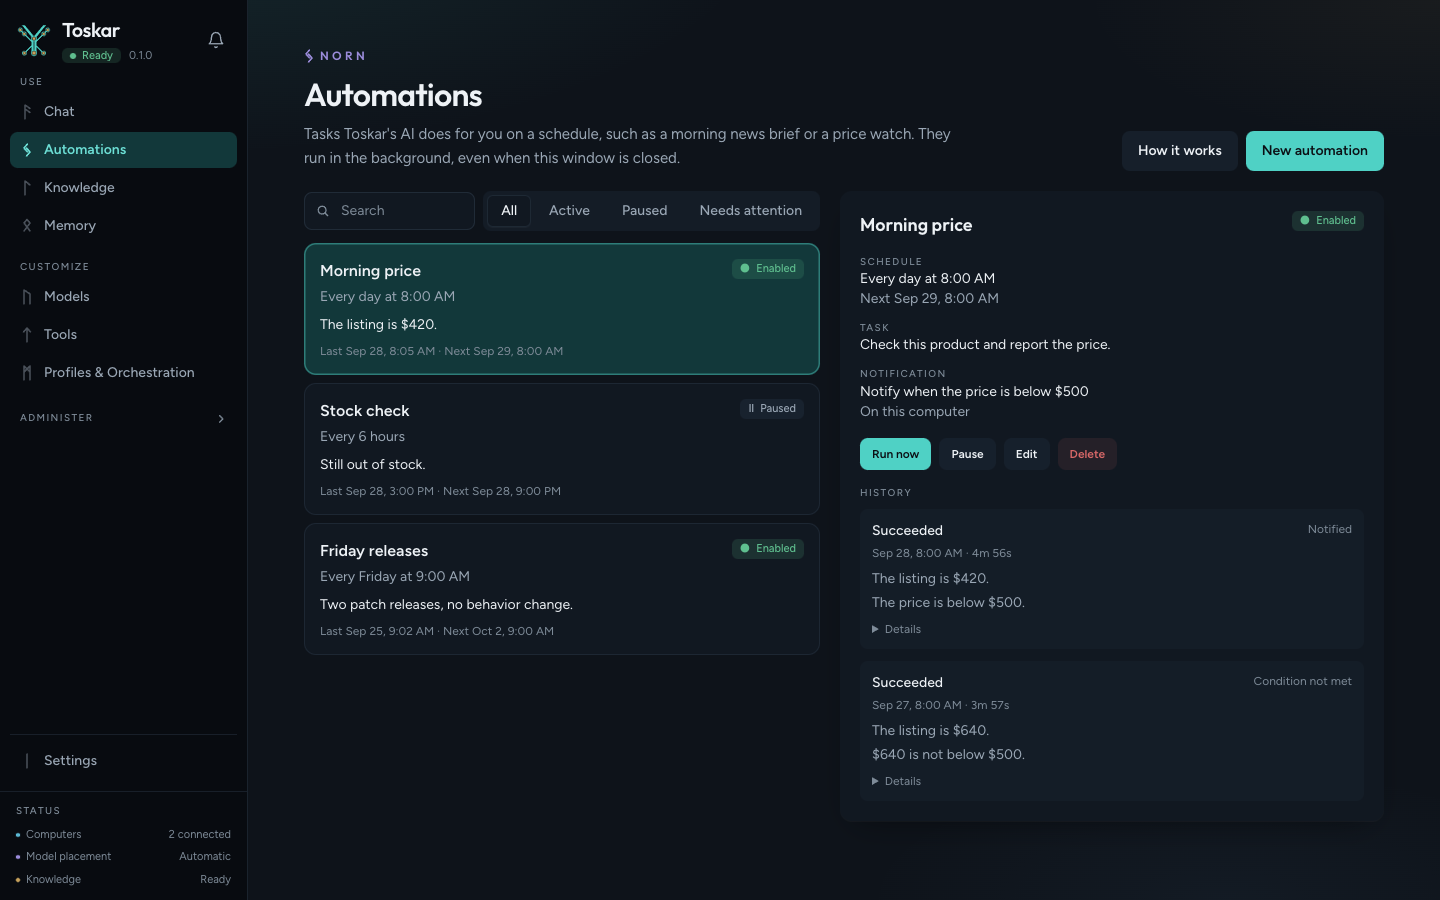Open the Memory page
1440x900 pixels.
tap(123, 226)
